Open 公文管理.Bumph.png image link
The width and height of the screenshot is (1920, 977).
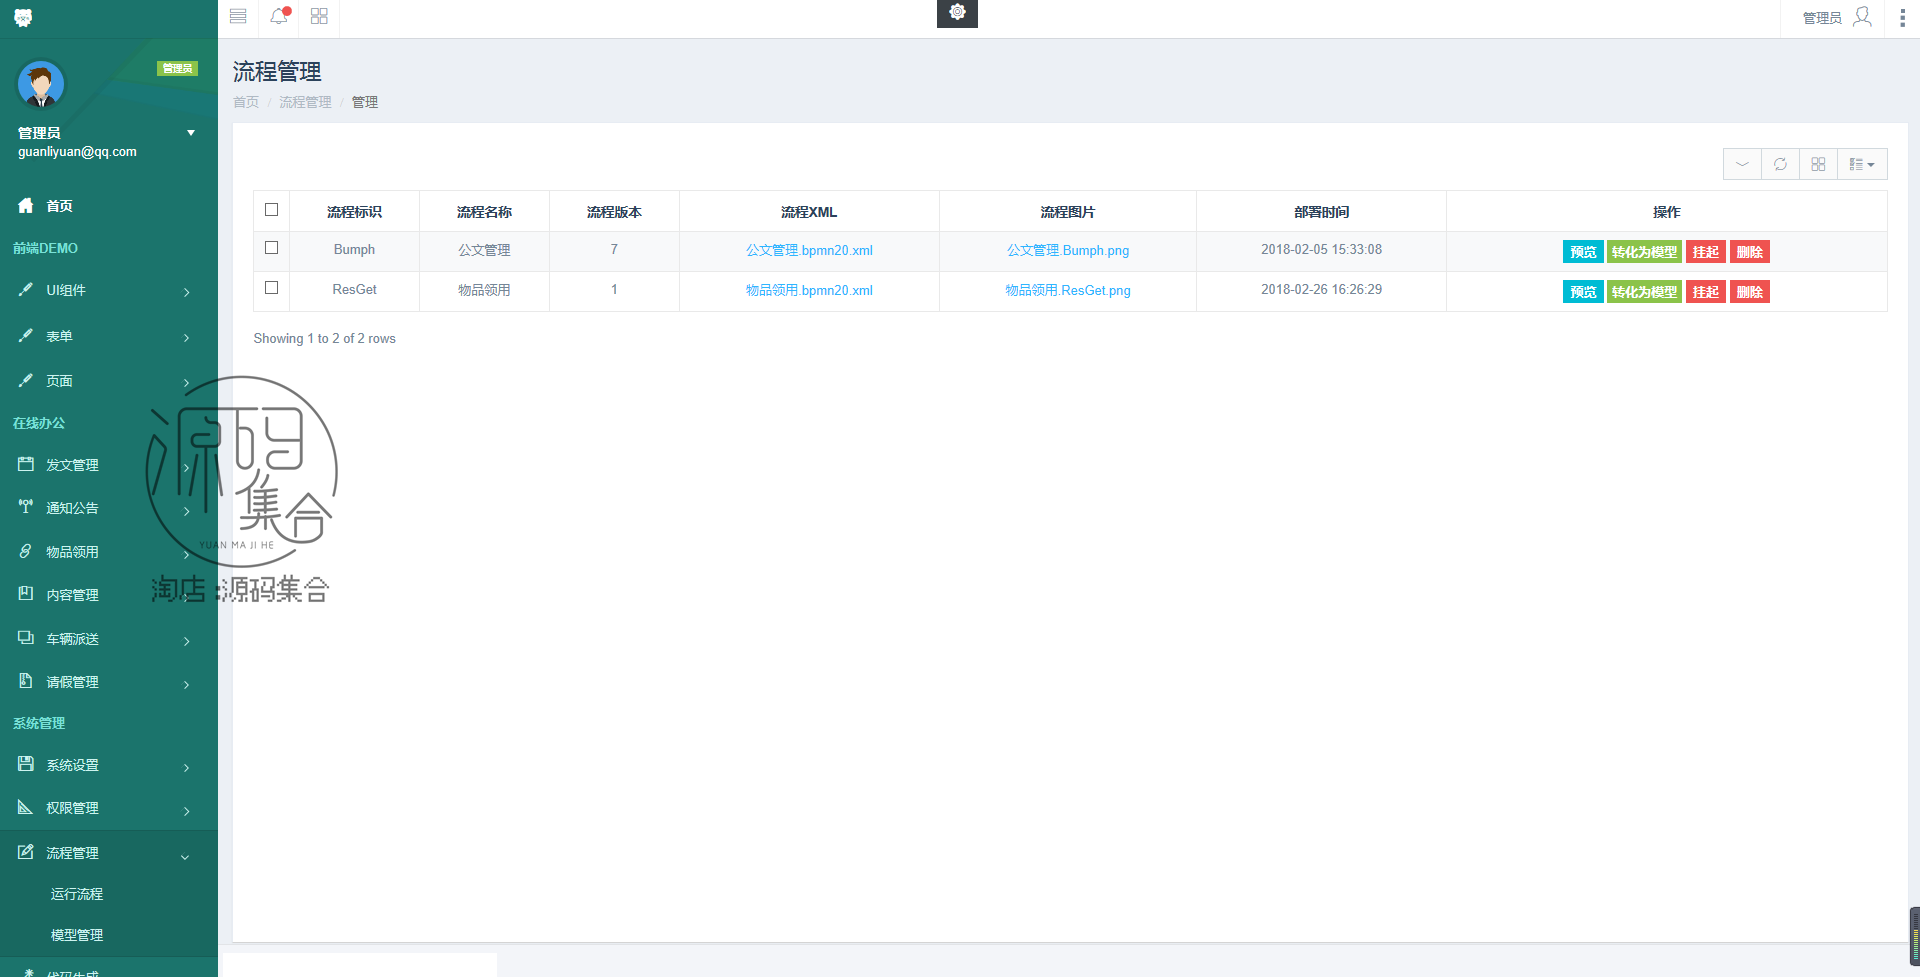tap(1068, 250)
